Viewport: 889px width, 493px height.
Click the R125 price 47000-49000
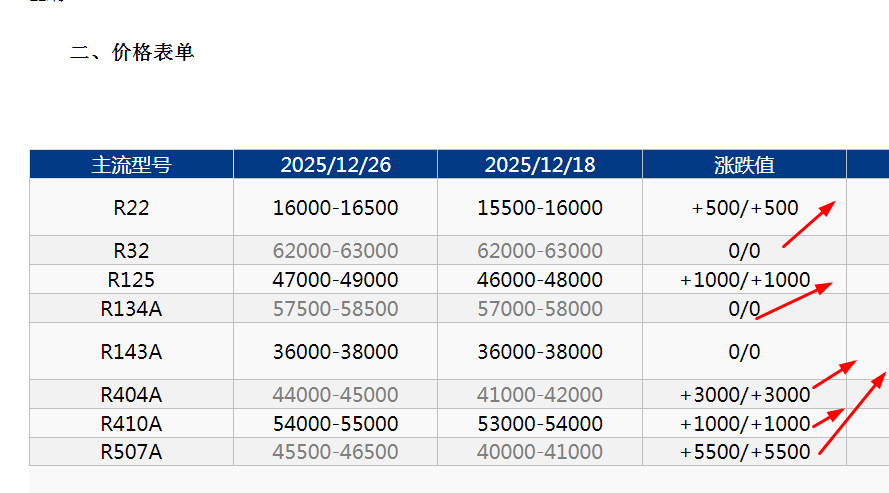[x=336, y=279]
